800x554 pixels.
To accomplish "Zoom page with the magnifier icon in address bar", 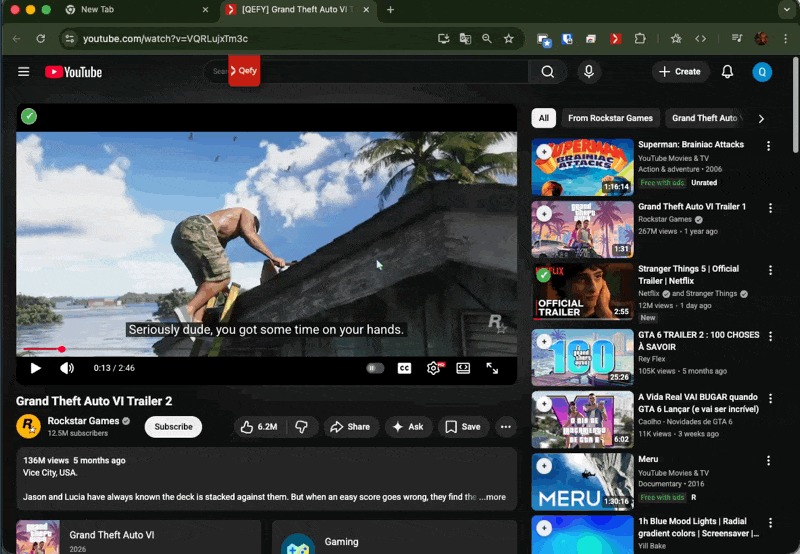I will (x=487, y=39).
